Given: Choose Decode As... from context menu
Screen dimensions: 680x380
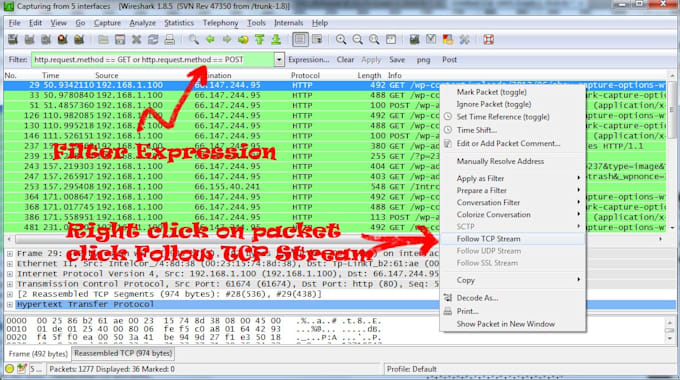Looking at the screenshot, I should 513,298.
